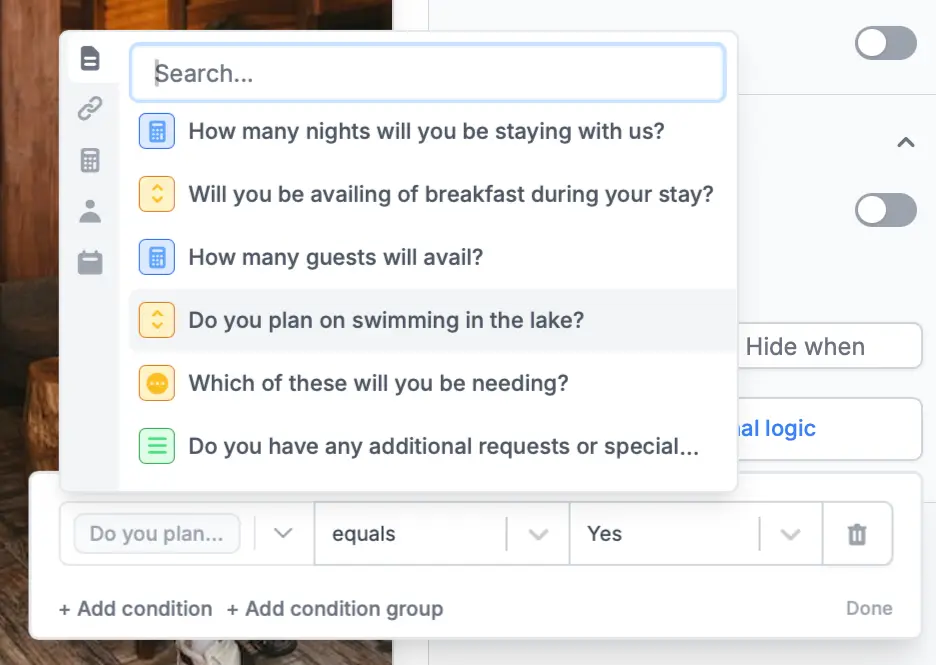Click '+ Add condition group'
Screen dimensions: 936x665
click(335, 609)
